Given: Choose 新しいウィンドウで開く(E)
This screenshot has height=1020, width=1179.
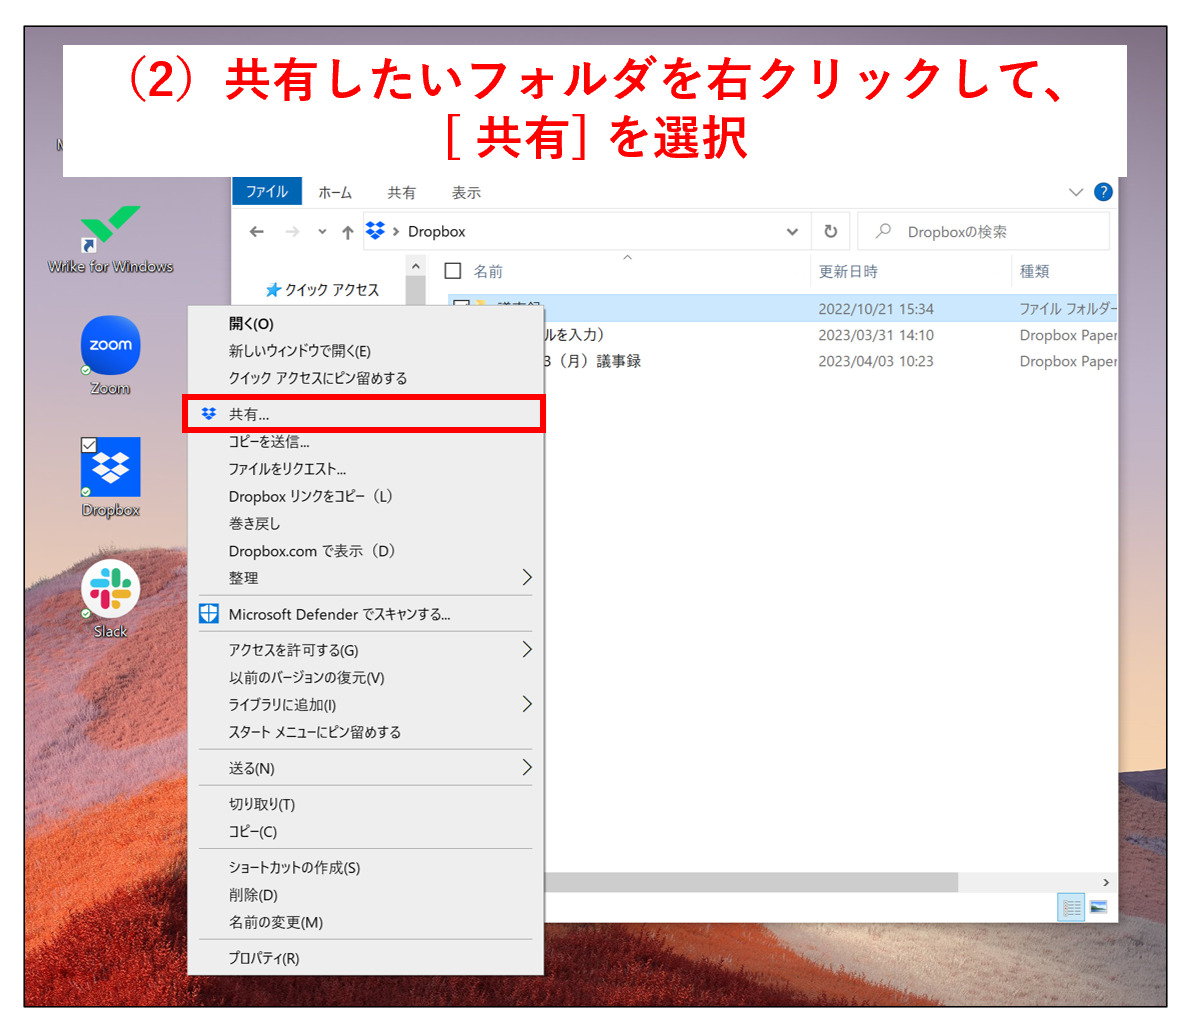Looking at the screenshot, I should pos(365,351).
